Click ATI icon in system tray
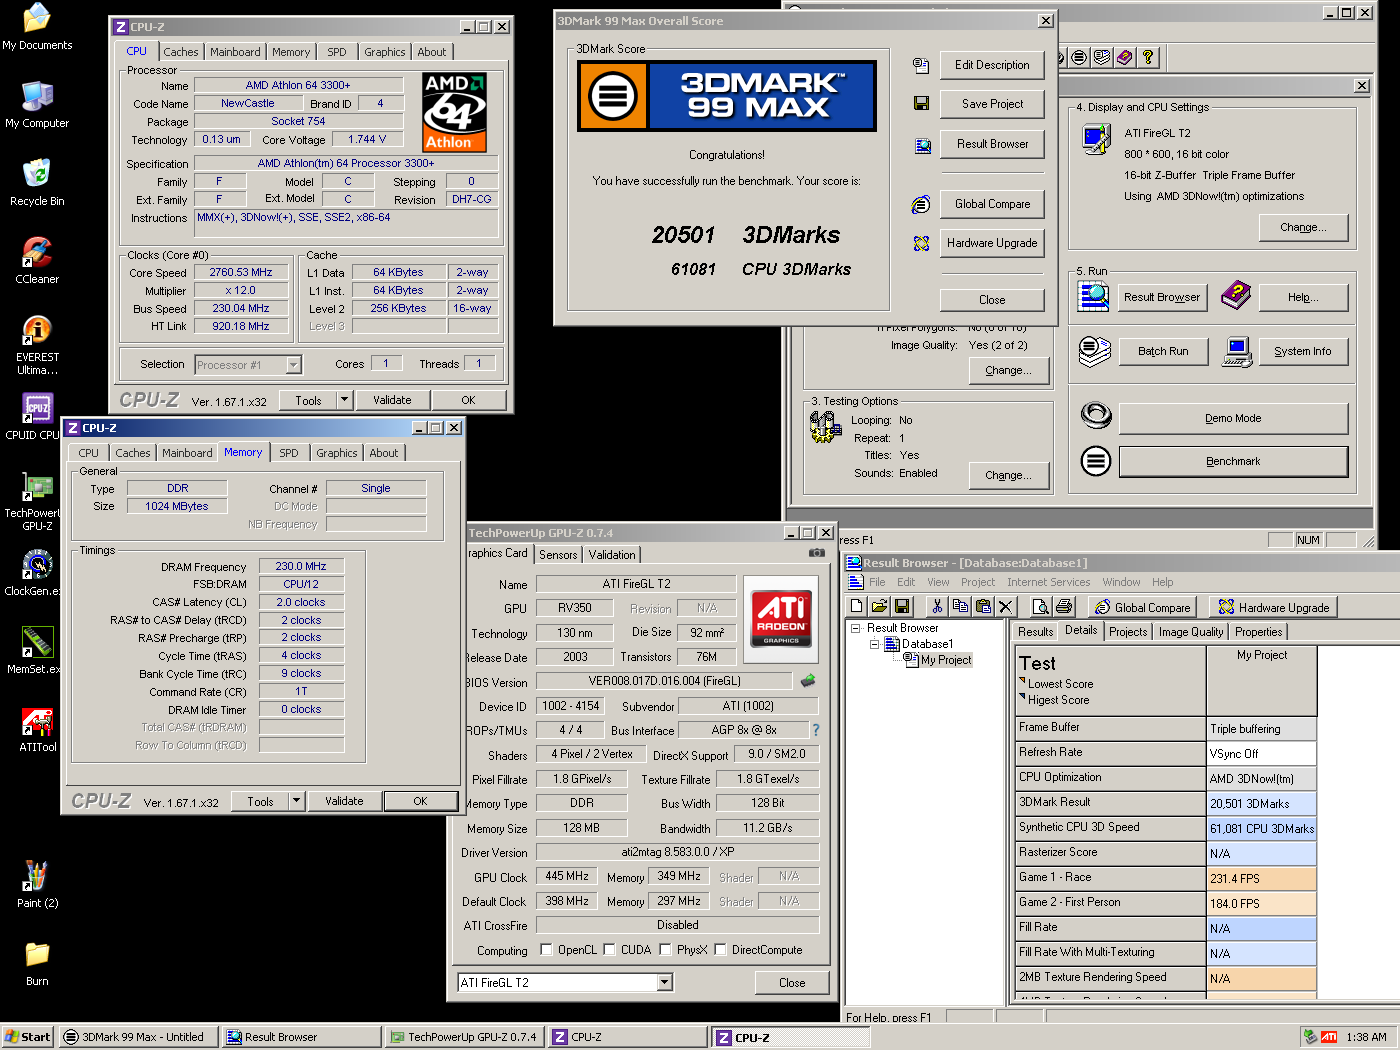 (x=1329, y=1037)
